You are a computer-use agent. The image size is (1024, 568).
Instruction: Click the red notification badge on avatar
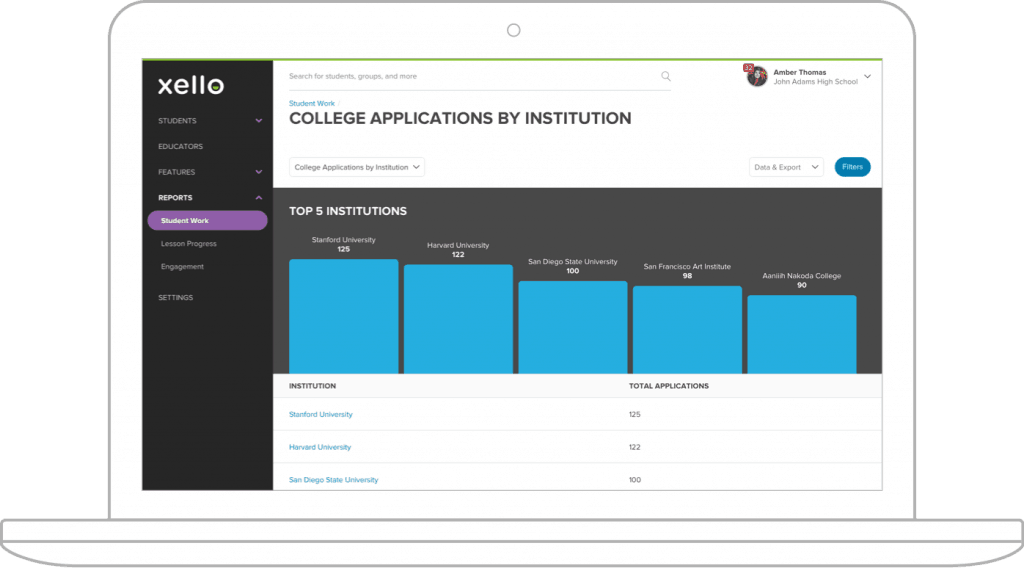coord(748,68)
